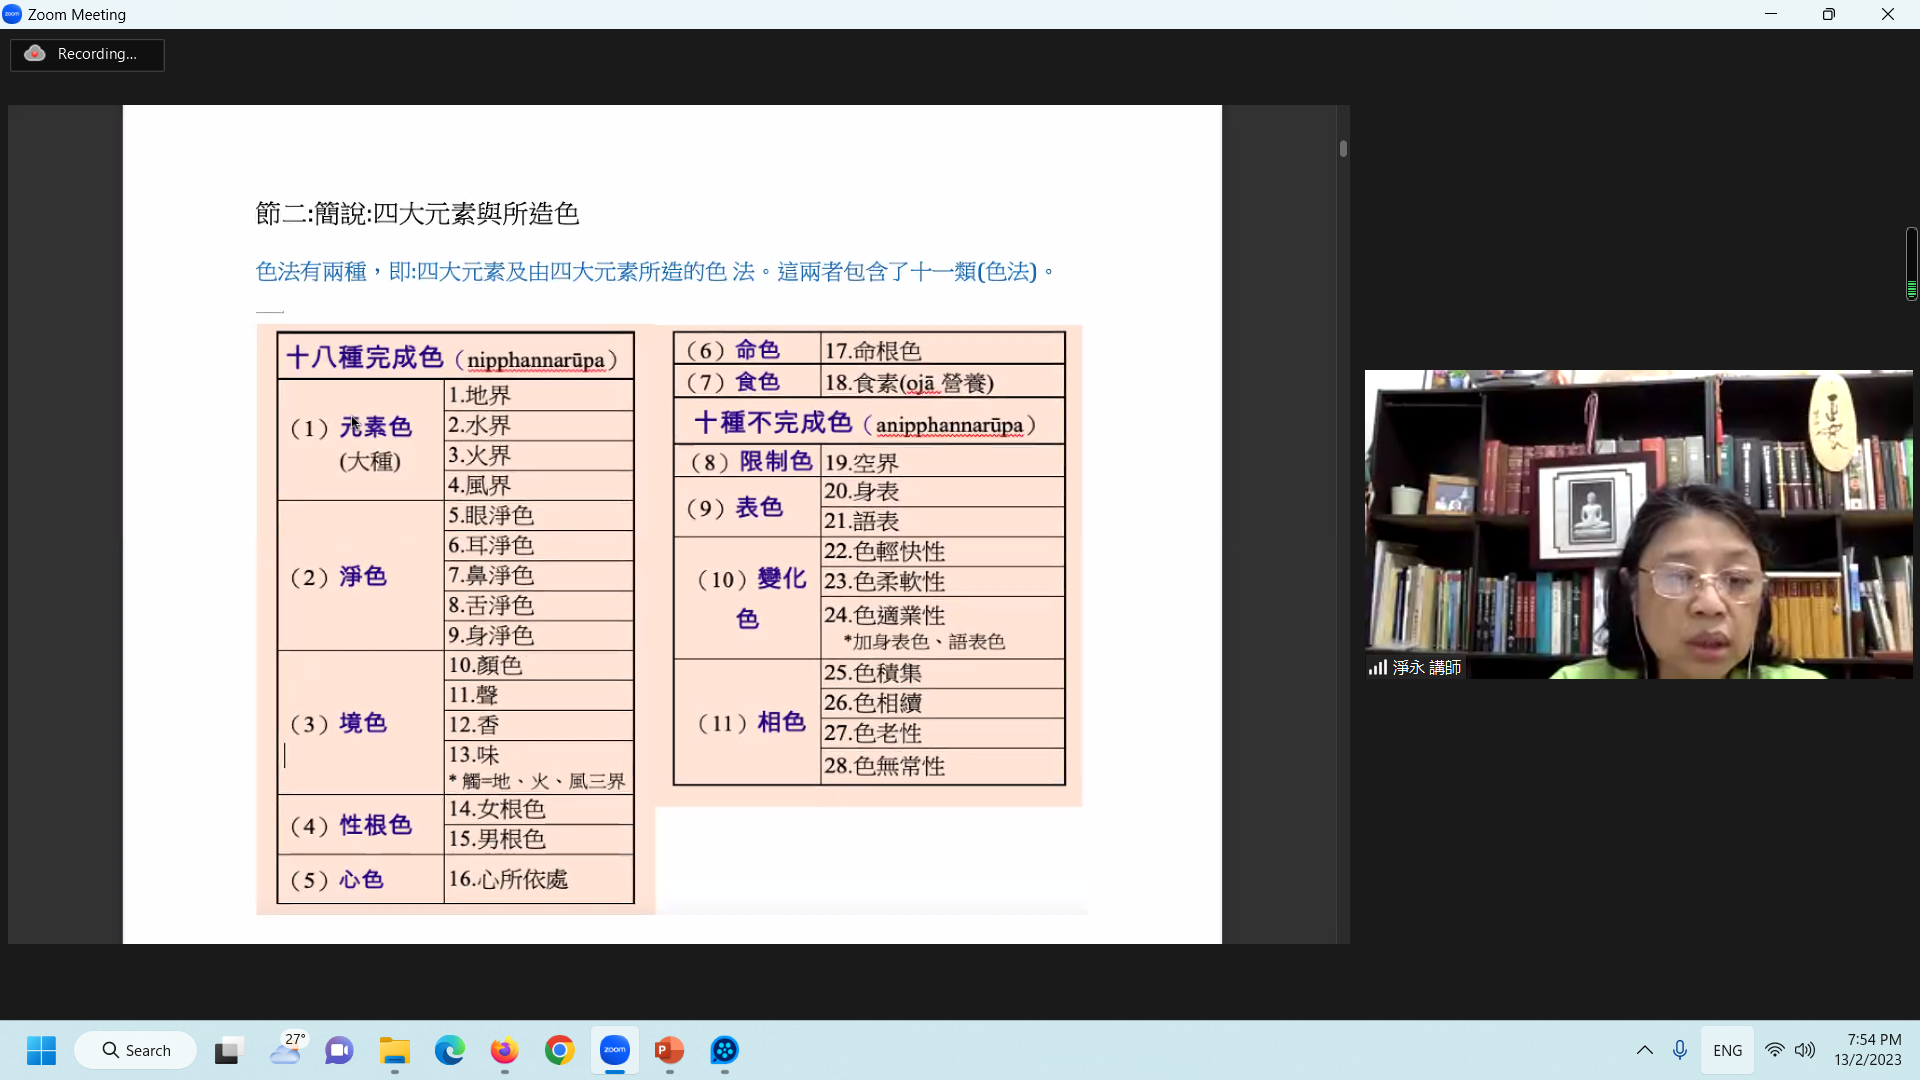Switch the ENG input language
This screenshot has height=1080, width=1920.
pyautogui.click(x=1727, y=1050)
